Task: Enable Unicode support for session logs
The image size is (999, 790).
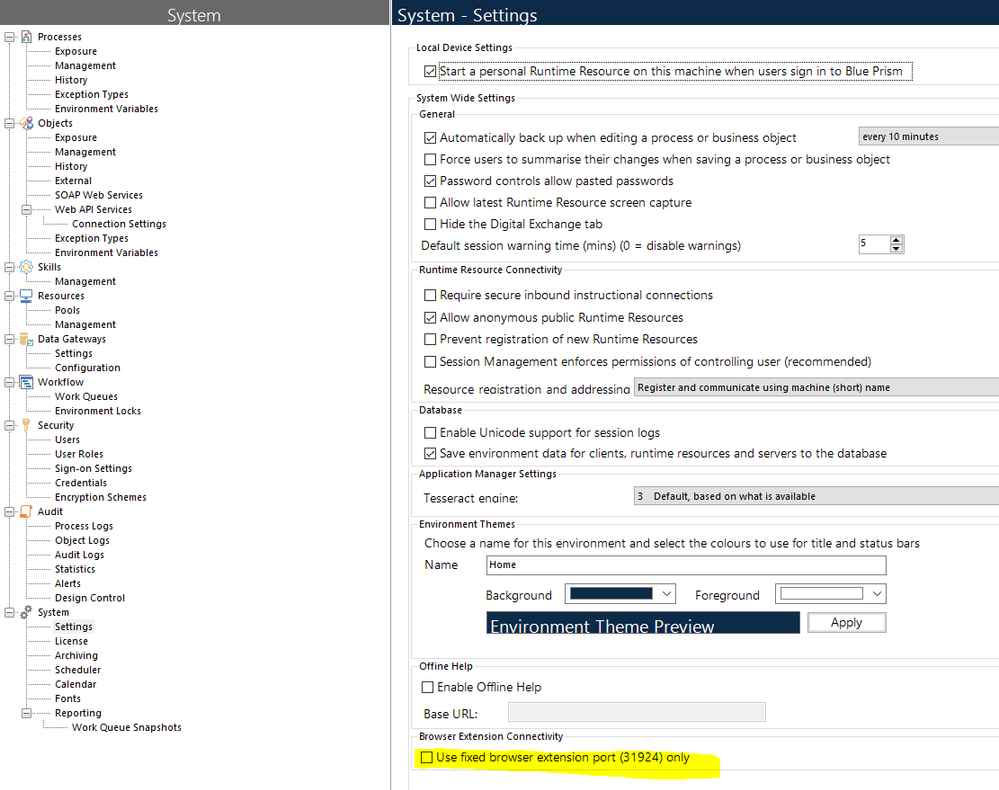Action: pos(430,433)
